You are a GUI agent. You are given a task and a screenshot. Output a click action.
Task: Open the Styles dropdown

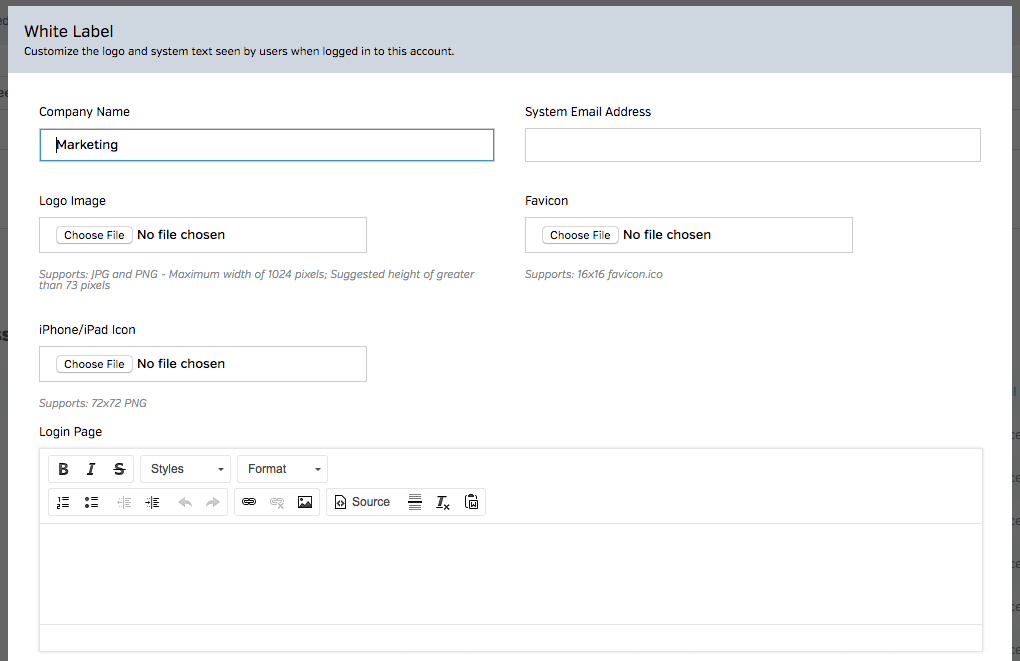tap(186, 469)
